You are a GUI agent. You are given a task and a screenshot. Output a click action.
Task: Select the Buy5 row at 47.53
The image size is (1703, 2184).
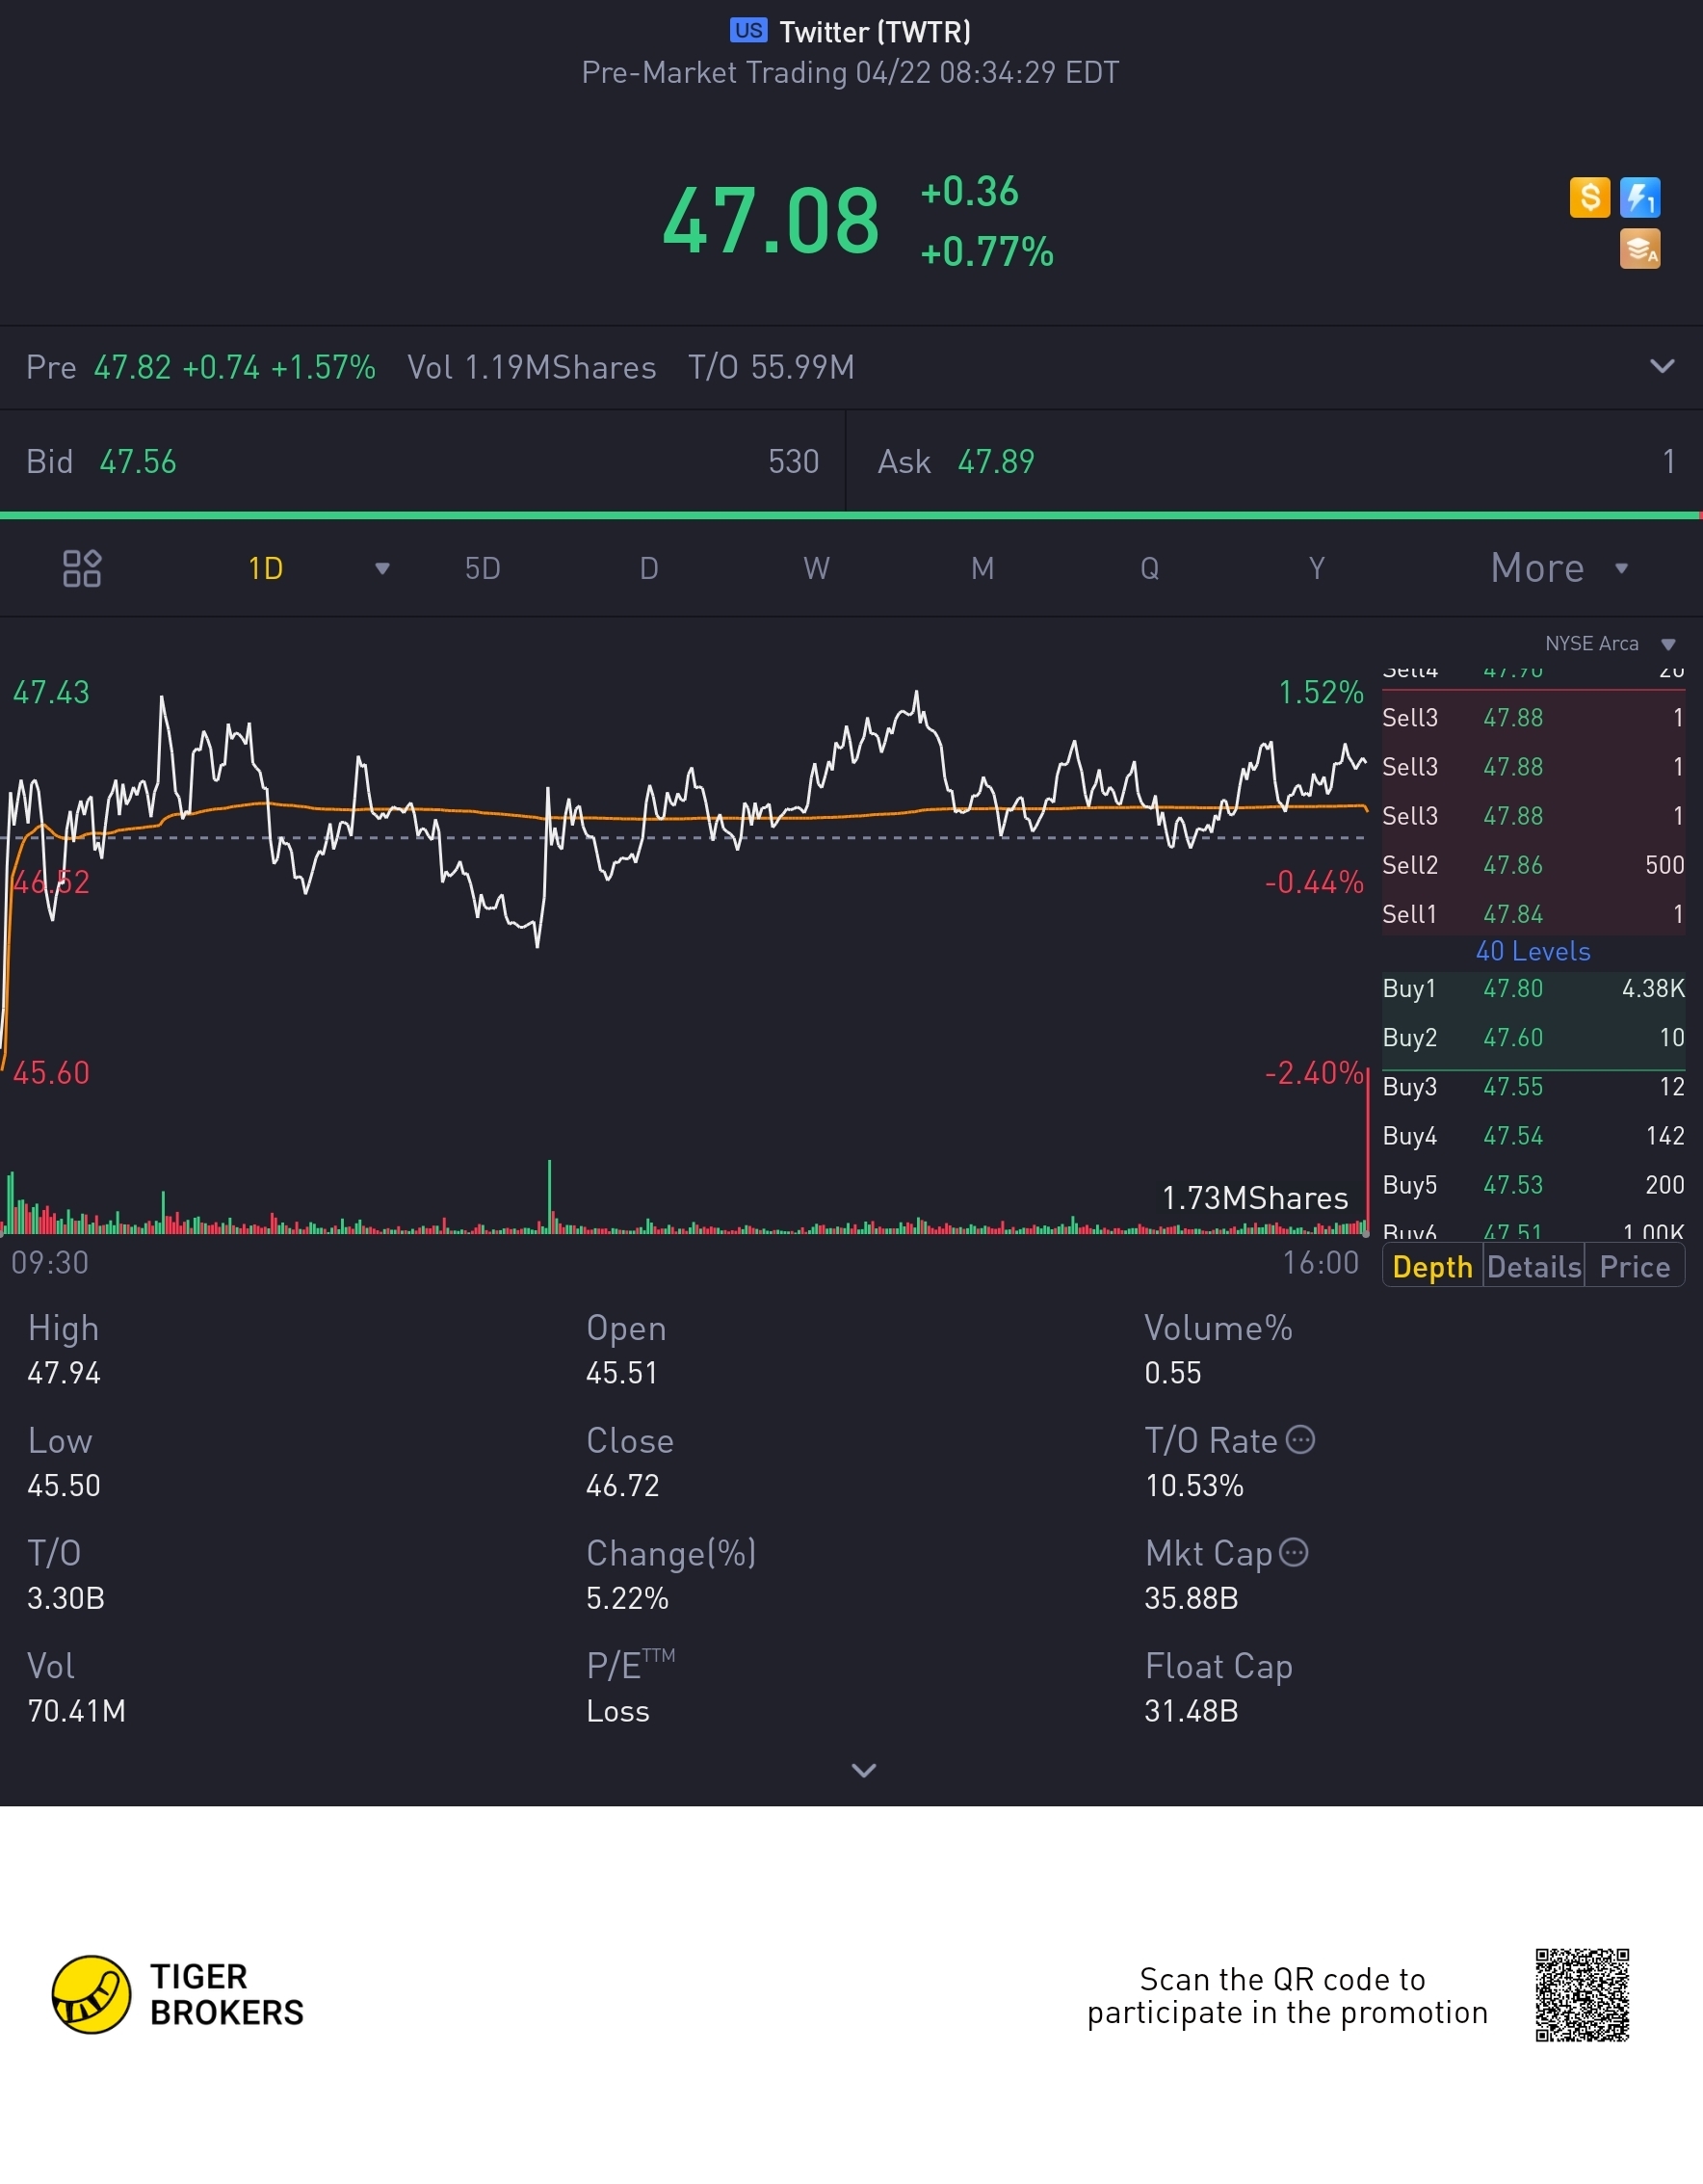point(1533,1185)
